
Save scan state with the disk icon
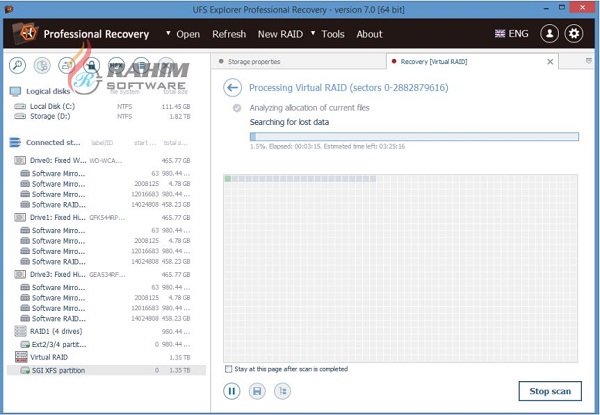click(x=257, y=391)
